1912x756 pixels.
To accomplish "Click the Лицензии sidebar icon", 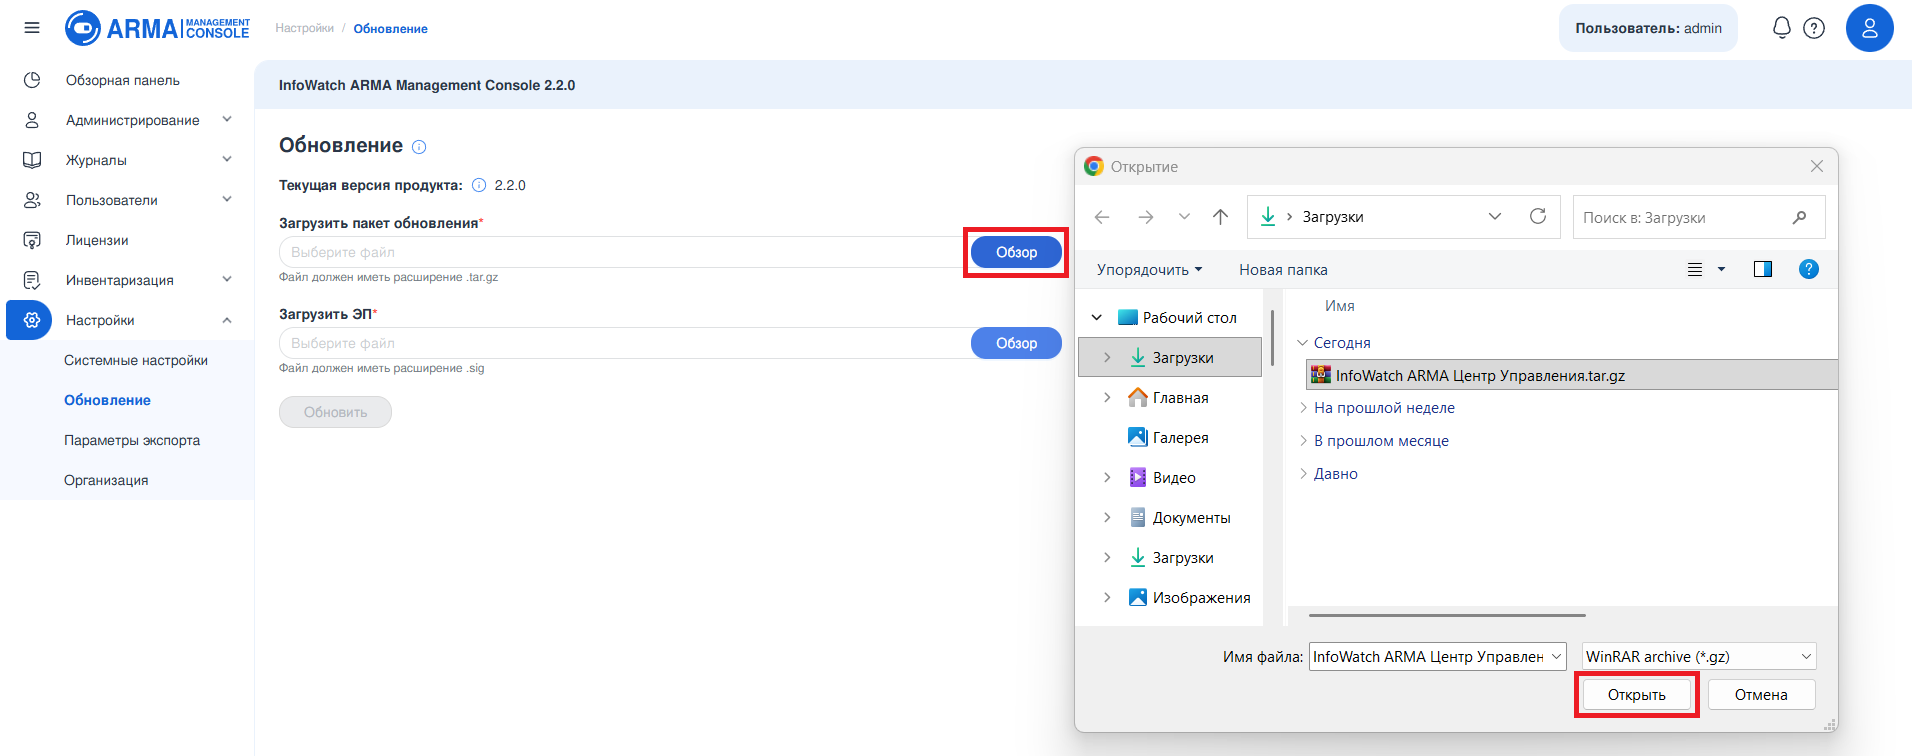I will (32, 240).
